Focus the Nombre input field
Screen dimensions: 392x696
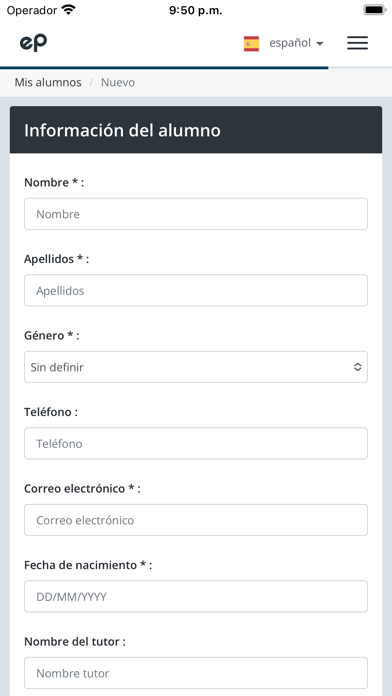196,214
